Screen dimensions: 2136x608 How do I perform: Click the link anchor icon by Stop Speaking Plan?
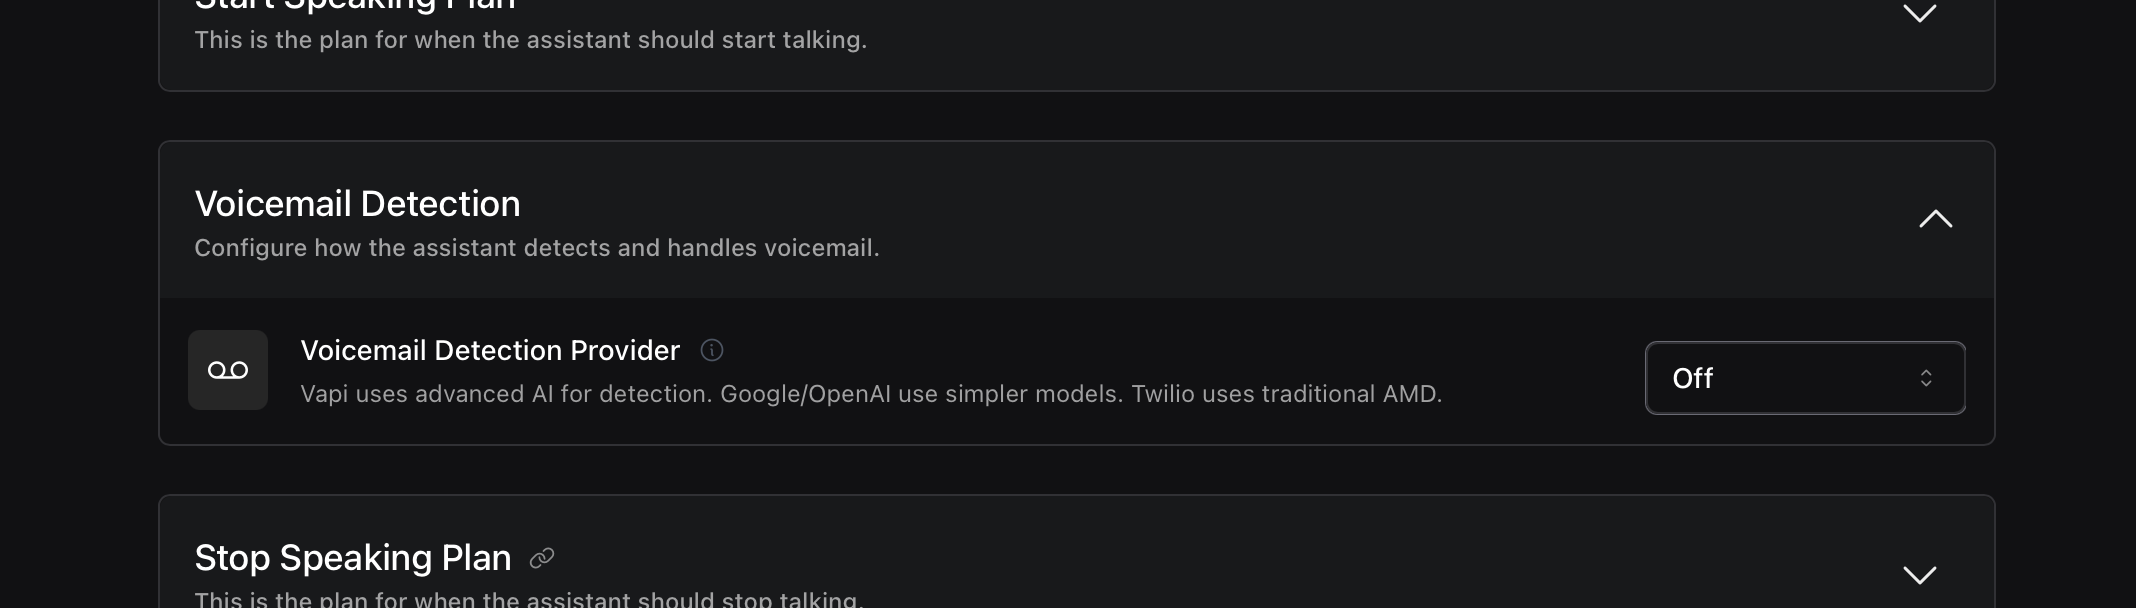(x=541, y=557)
